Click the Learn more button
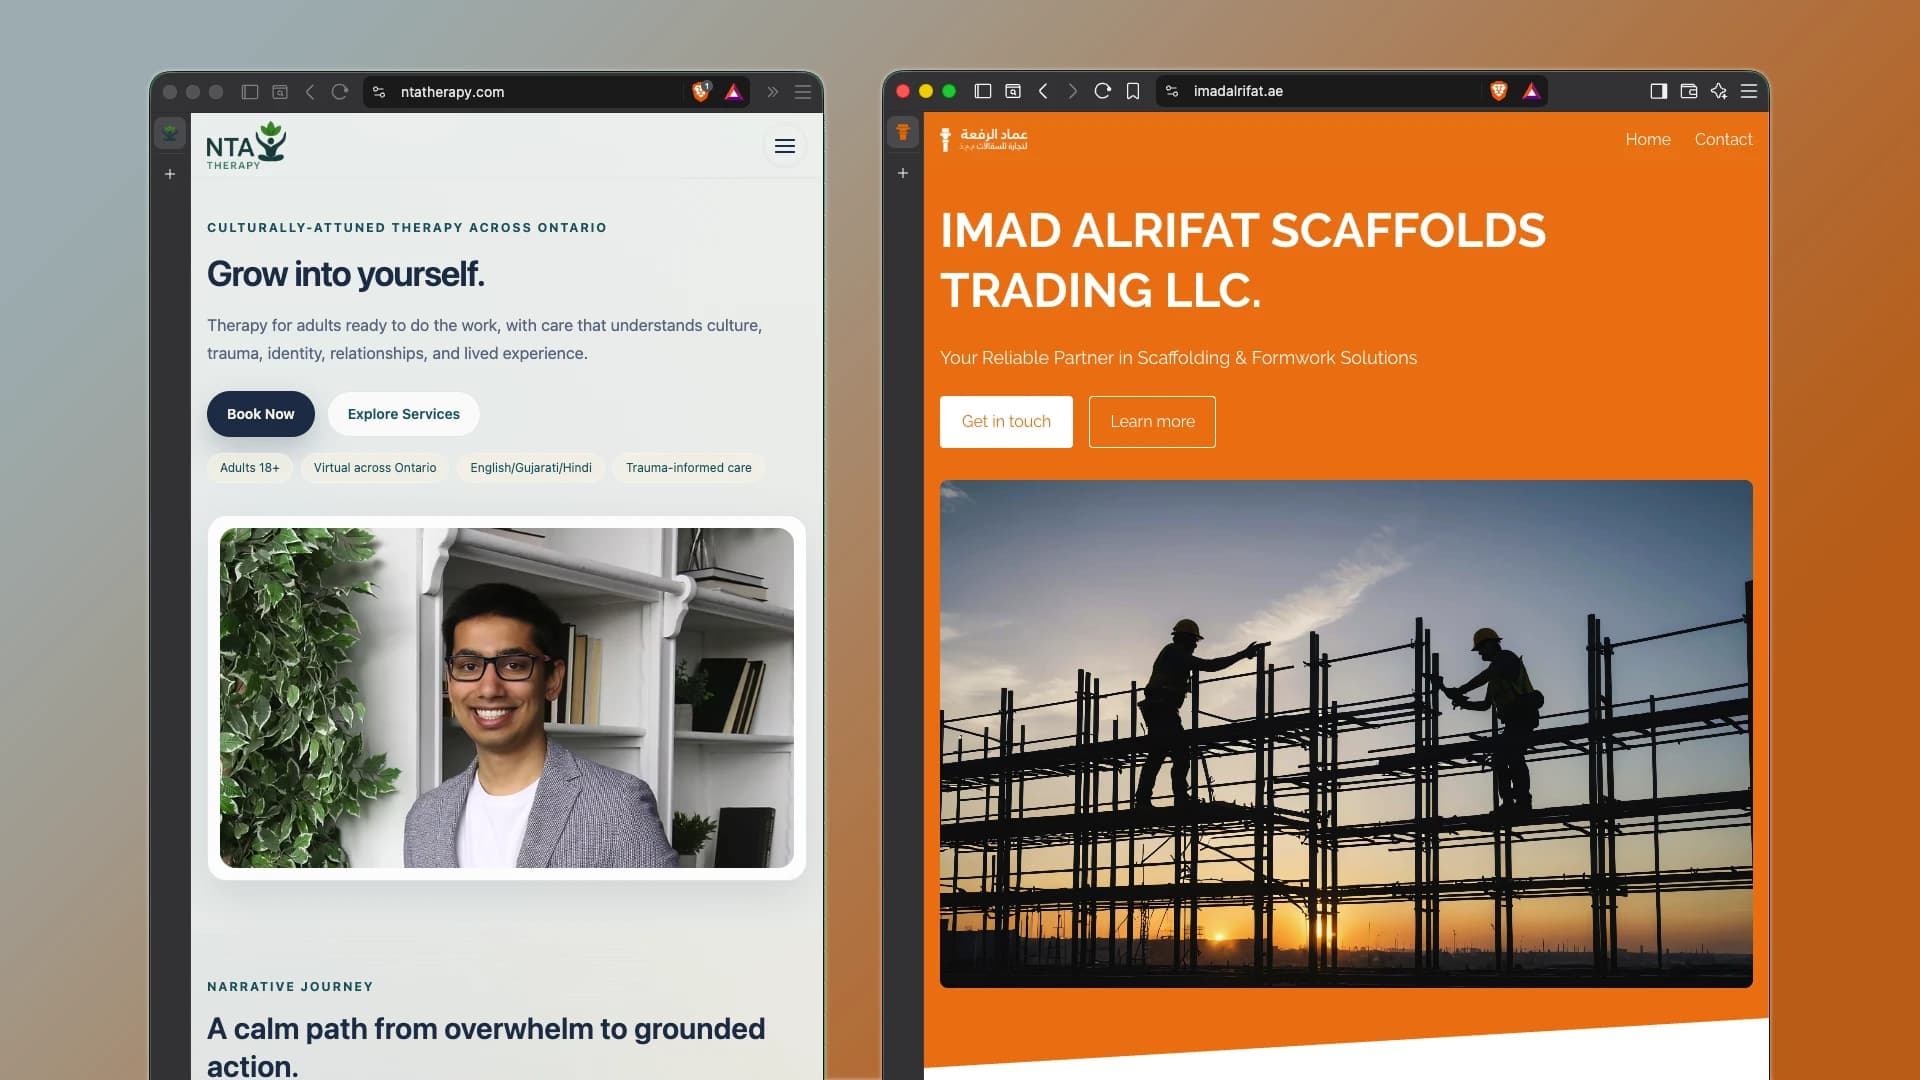 [x=1152, y=422]
